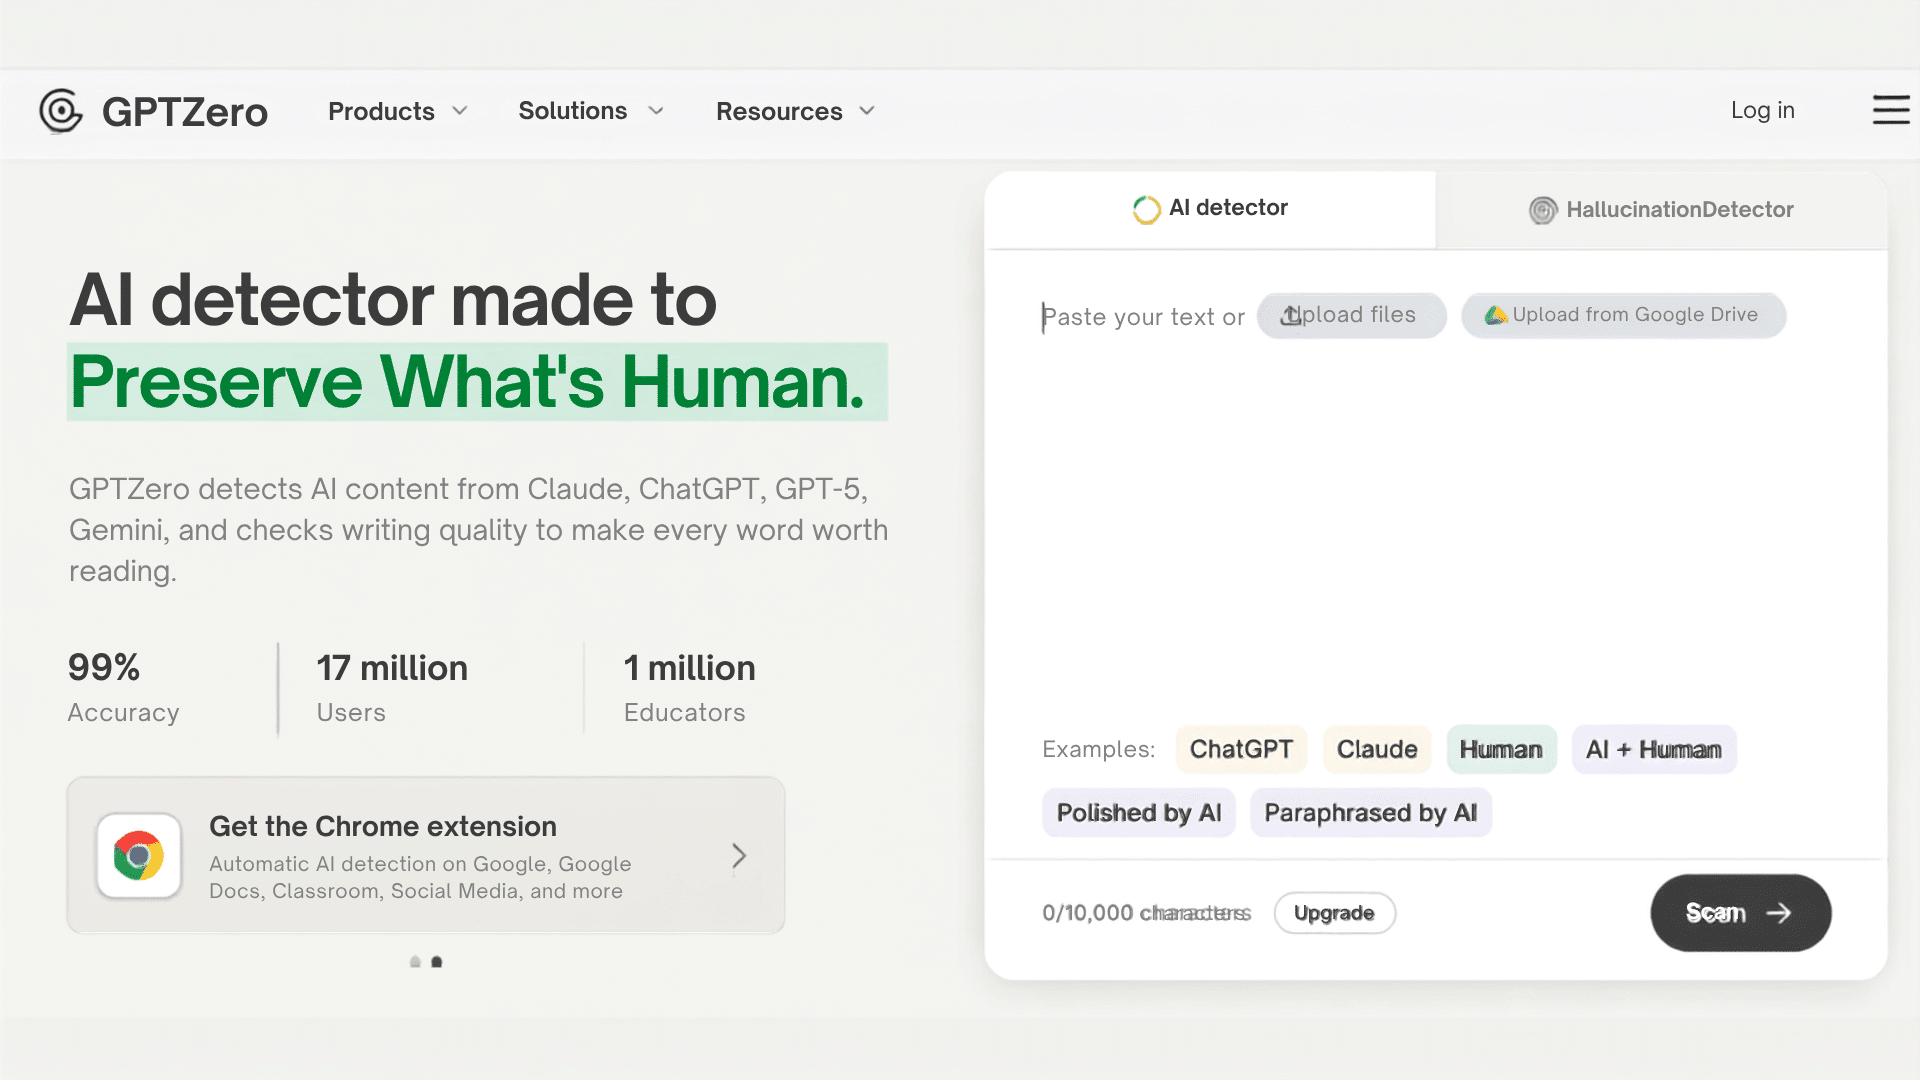Click the chevron on the Chrome extension card
This screenshot has width=1920, height=1080.
pos(739,856)
